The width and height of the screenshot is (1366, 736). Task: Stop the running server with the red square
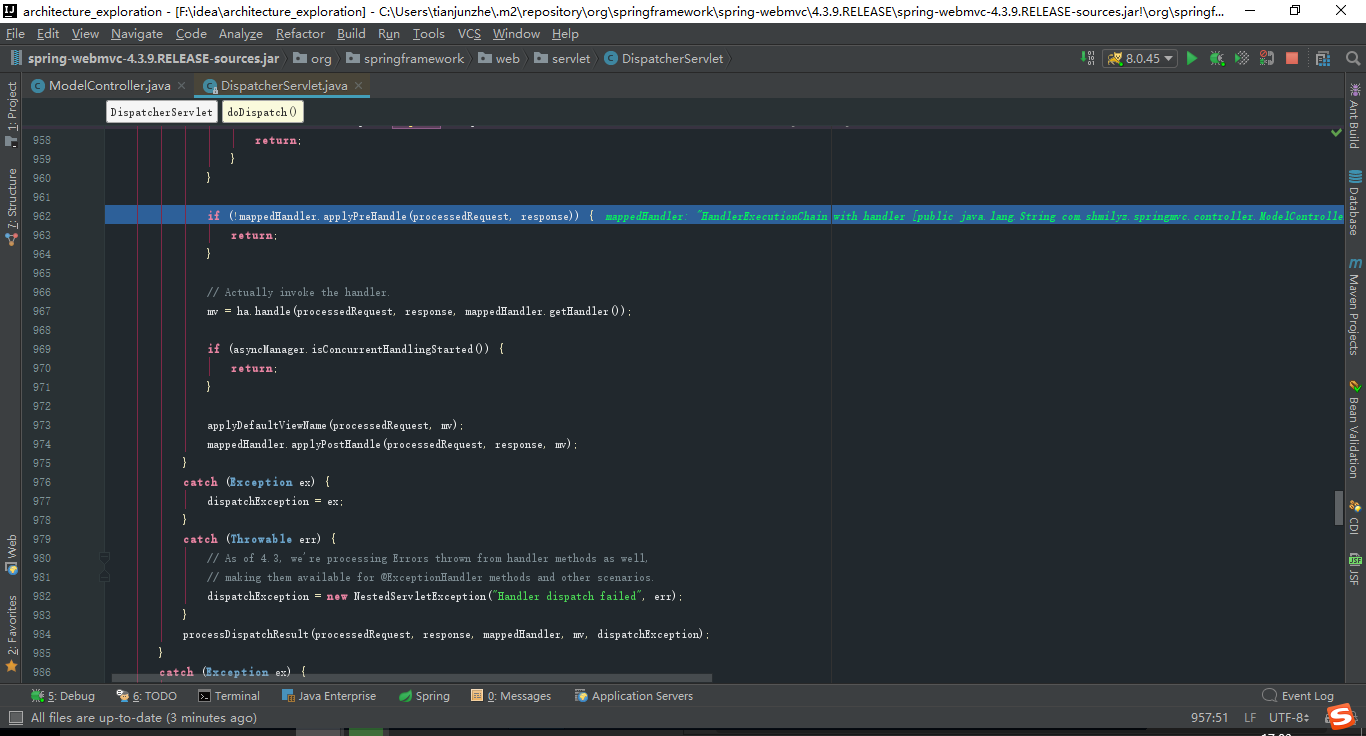pyautogui.click(x=1292, y=58)
